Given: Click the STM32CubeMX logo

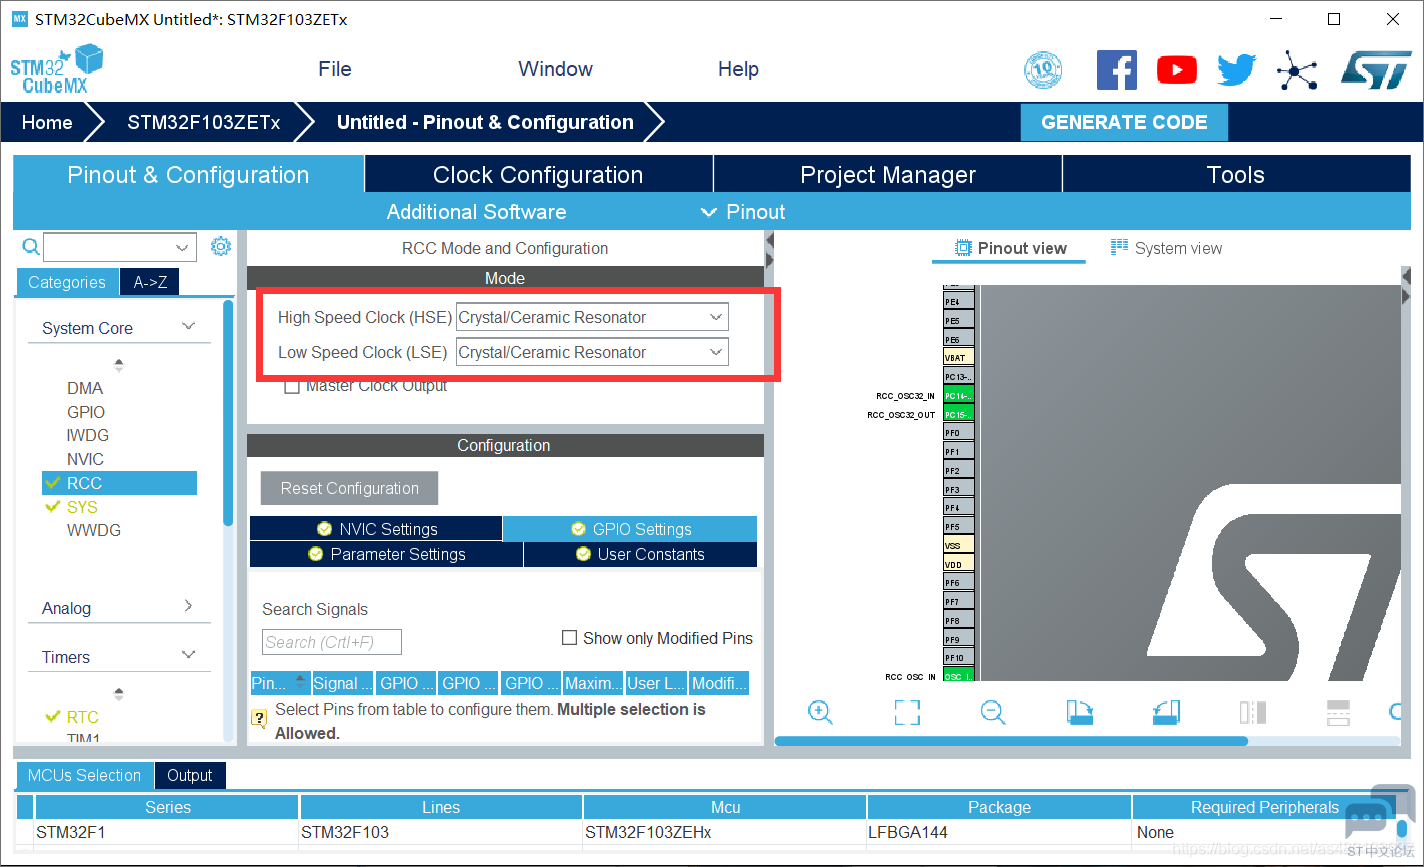Looking at the screenshot, I should [57, 69].
